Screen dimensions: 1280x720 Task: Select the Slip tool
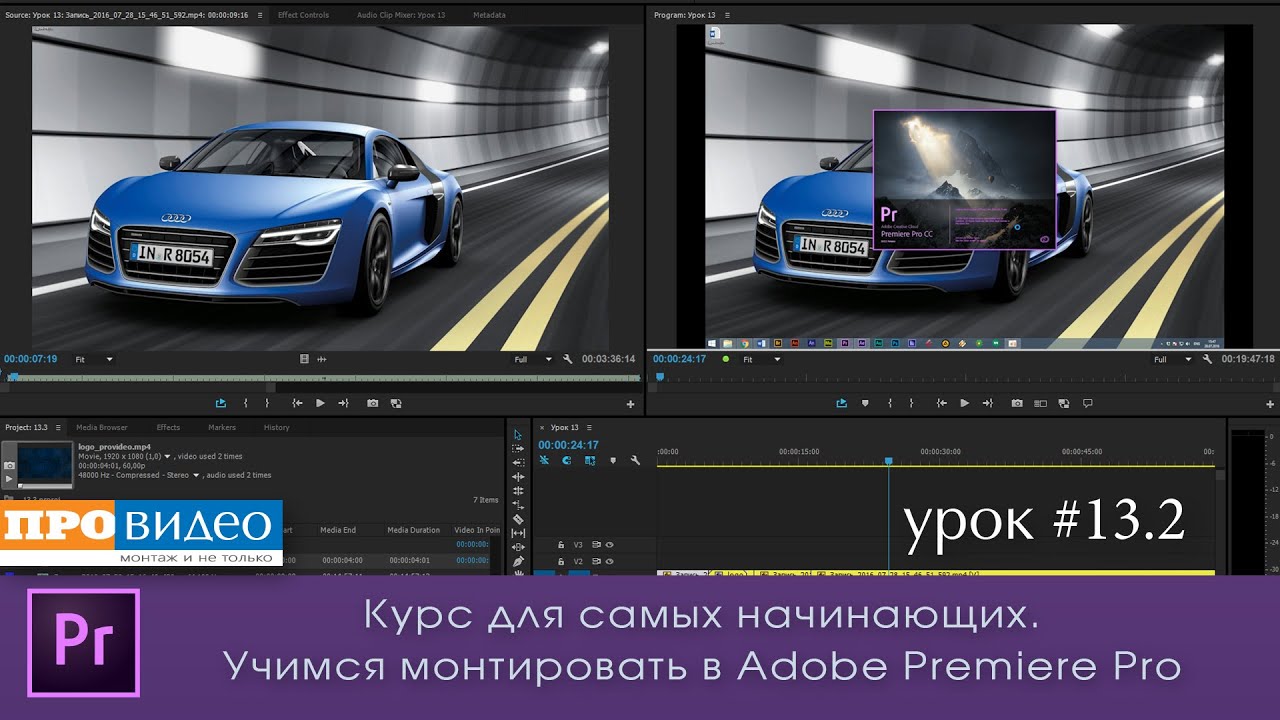coord(518,533)
